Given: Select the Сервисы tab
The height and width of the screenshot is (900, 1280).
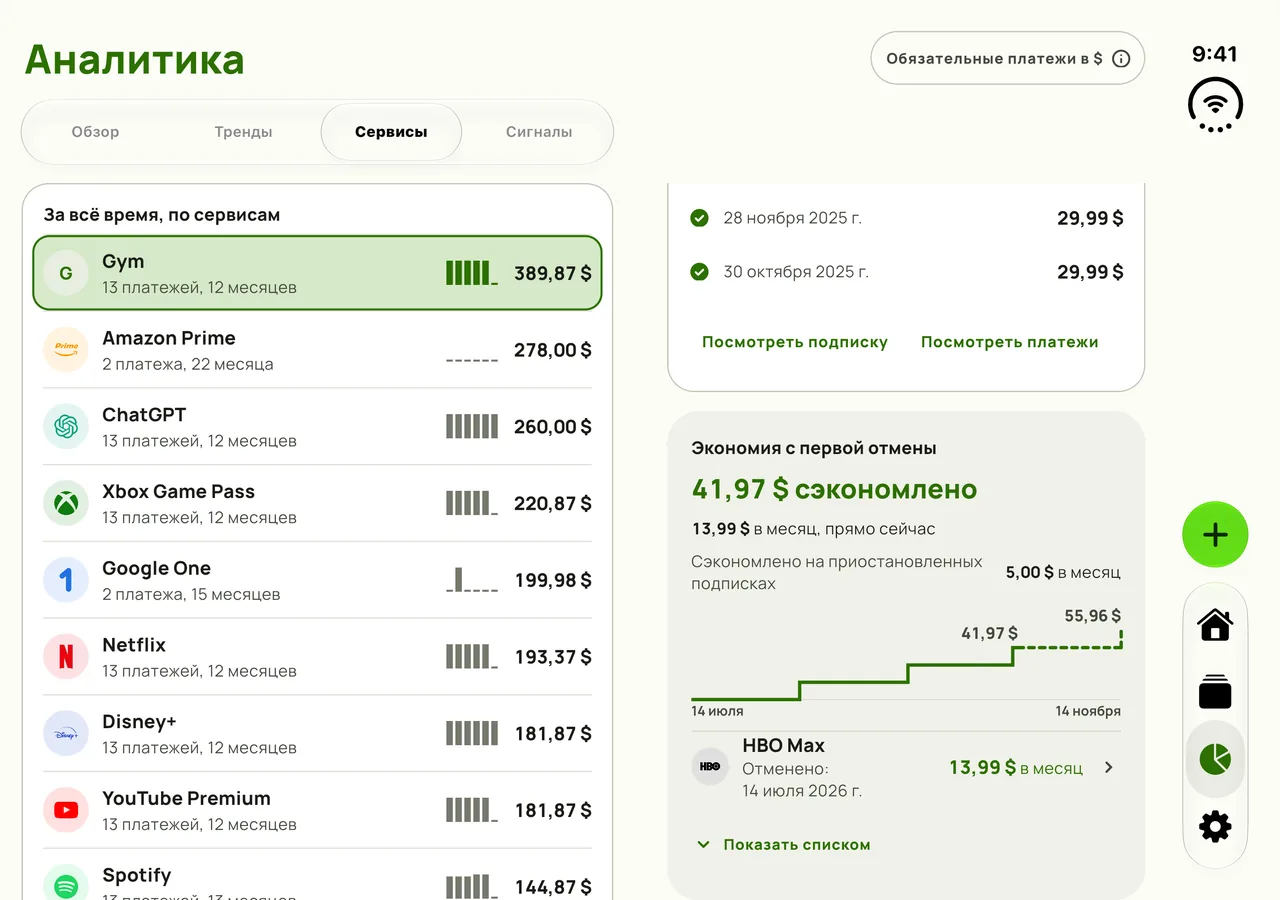Looking at the screenshot, I should (391, 132).
